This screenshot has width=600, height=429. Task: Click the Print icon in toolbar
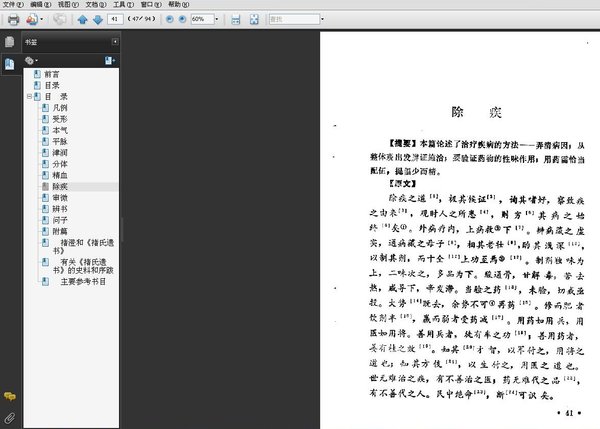click(13, 19)
